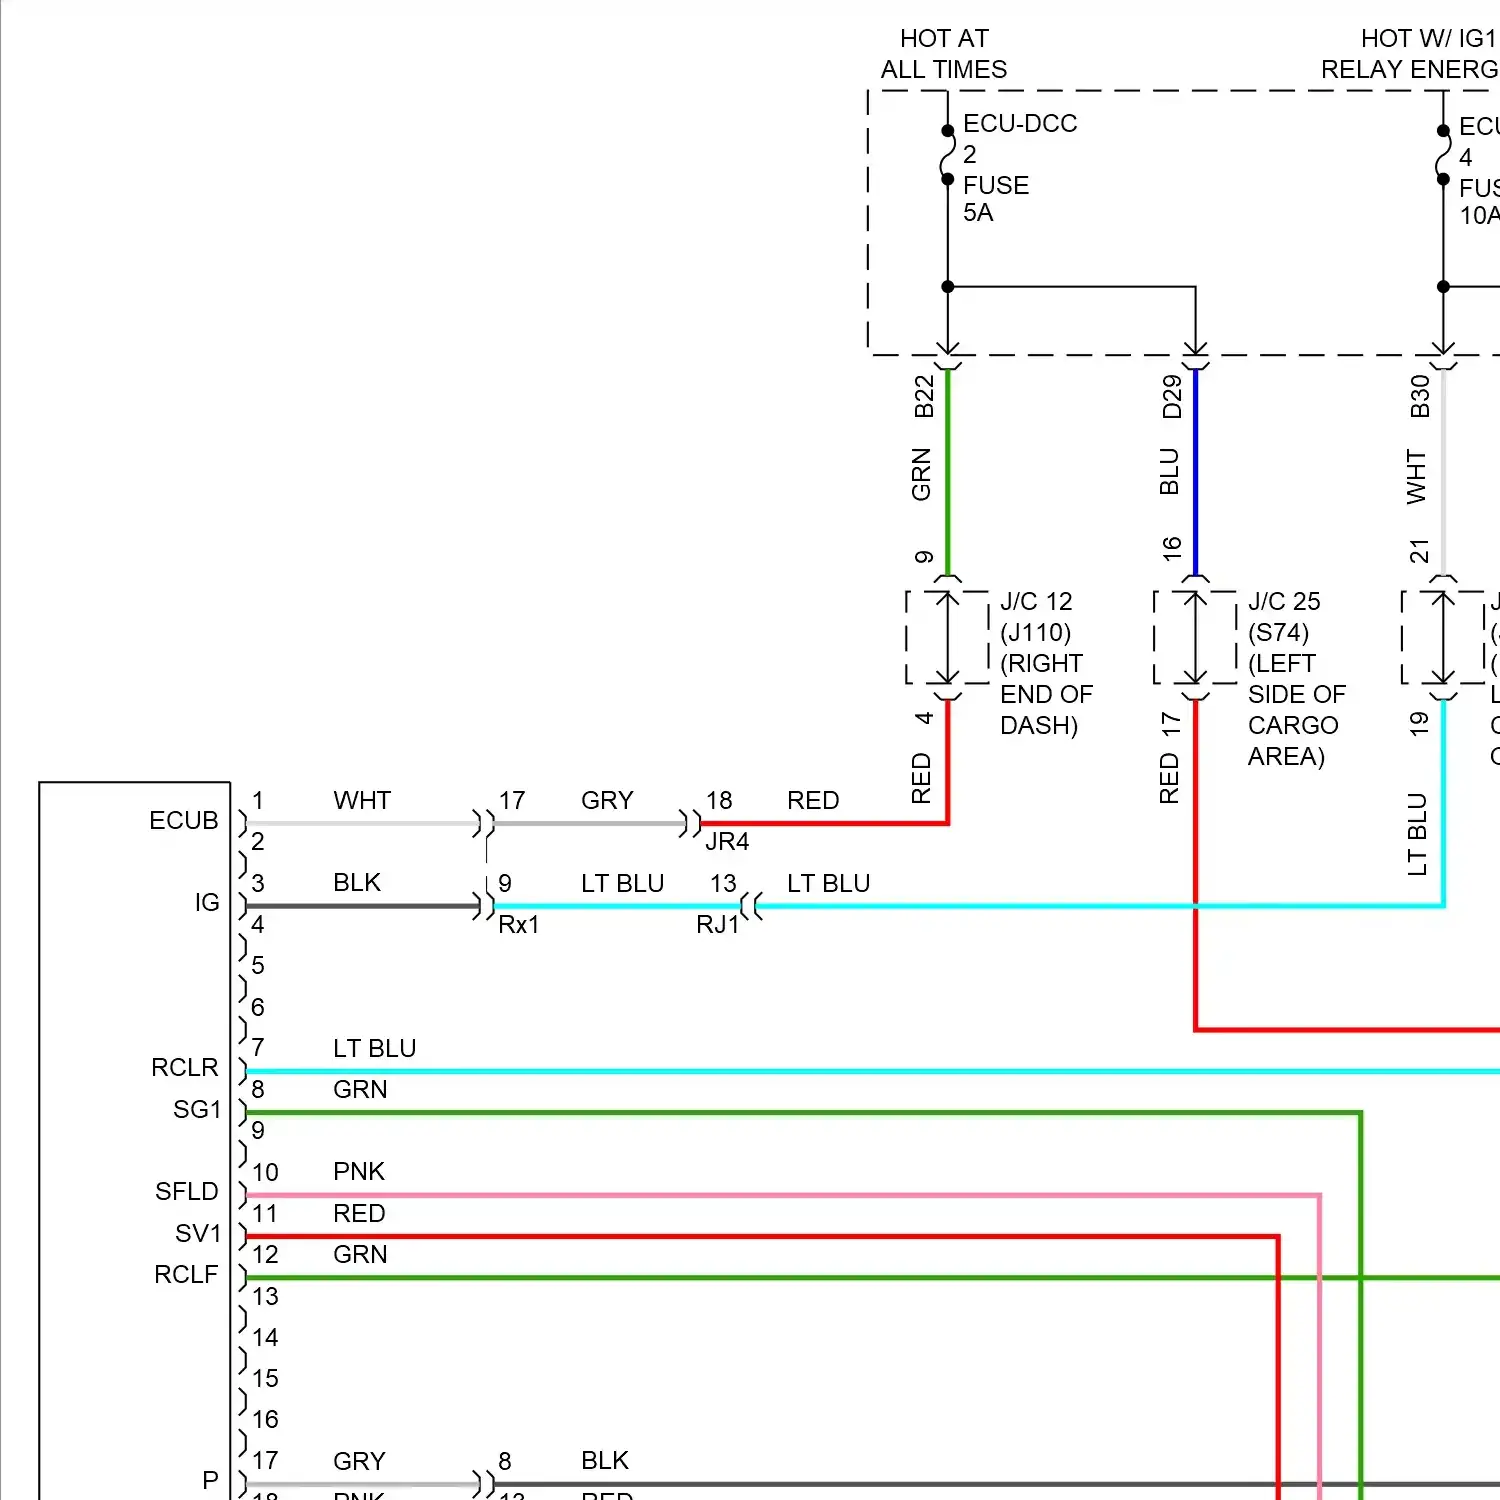Click RIGHT END OF DASH location text
Viewport: 1500px width, 1500px height.
tap(1046, 694)
